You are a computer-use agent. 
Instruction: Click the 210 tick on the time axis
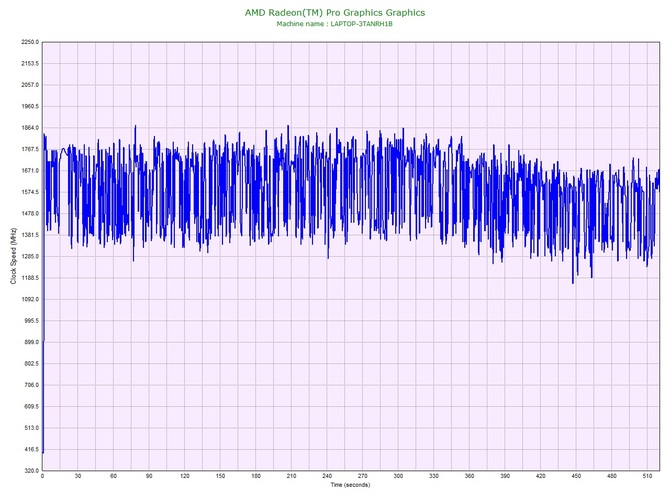click(291, 476)
